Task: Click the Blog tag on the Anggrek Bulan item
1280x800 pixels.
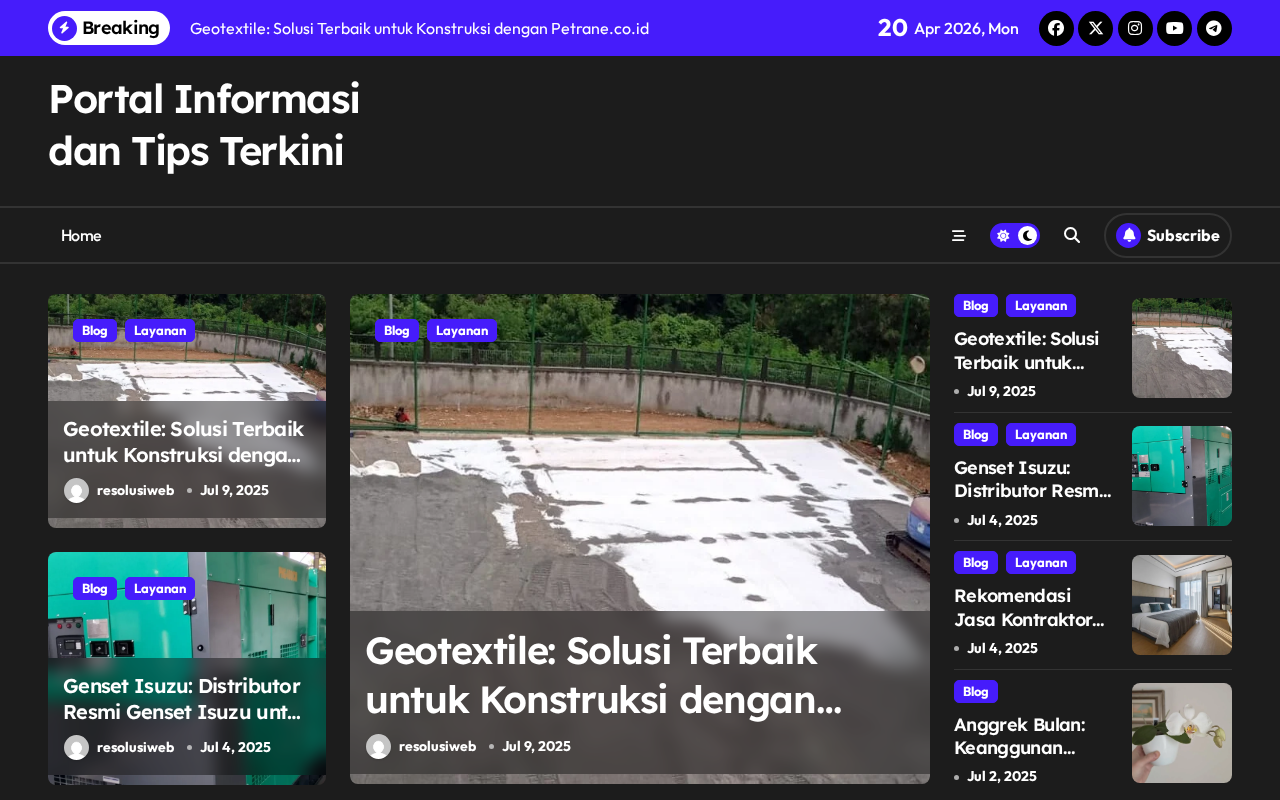Action: pos(976,691)
